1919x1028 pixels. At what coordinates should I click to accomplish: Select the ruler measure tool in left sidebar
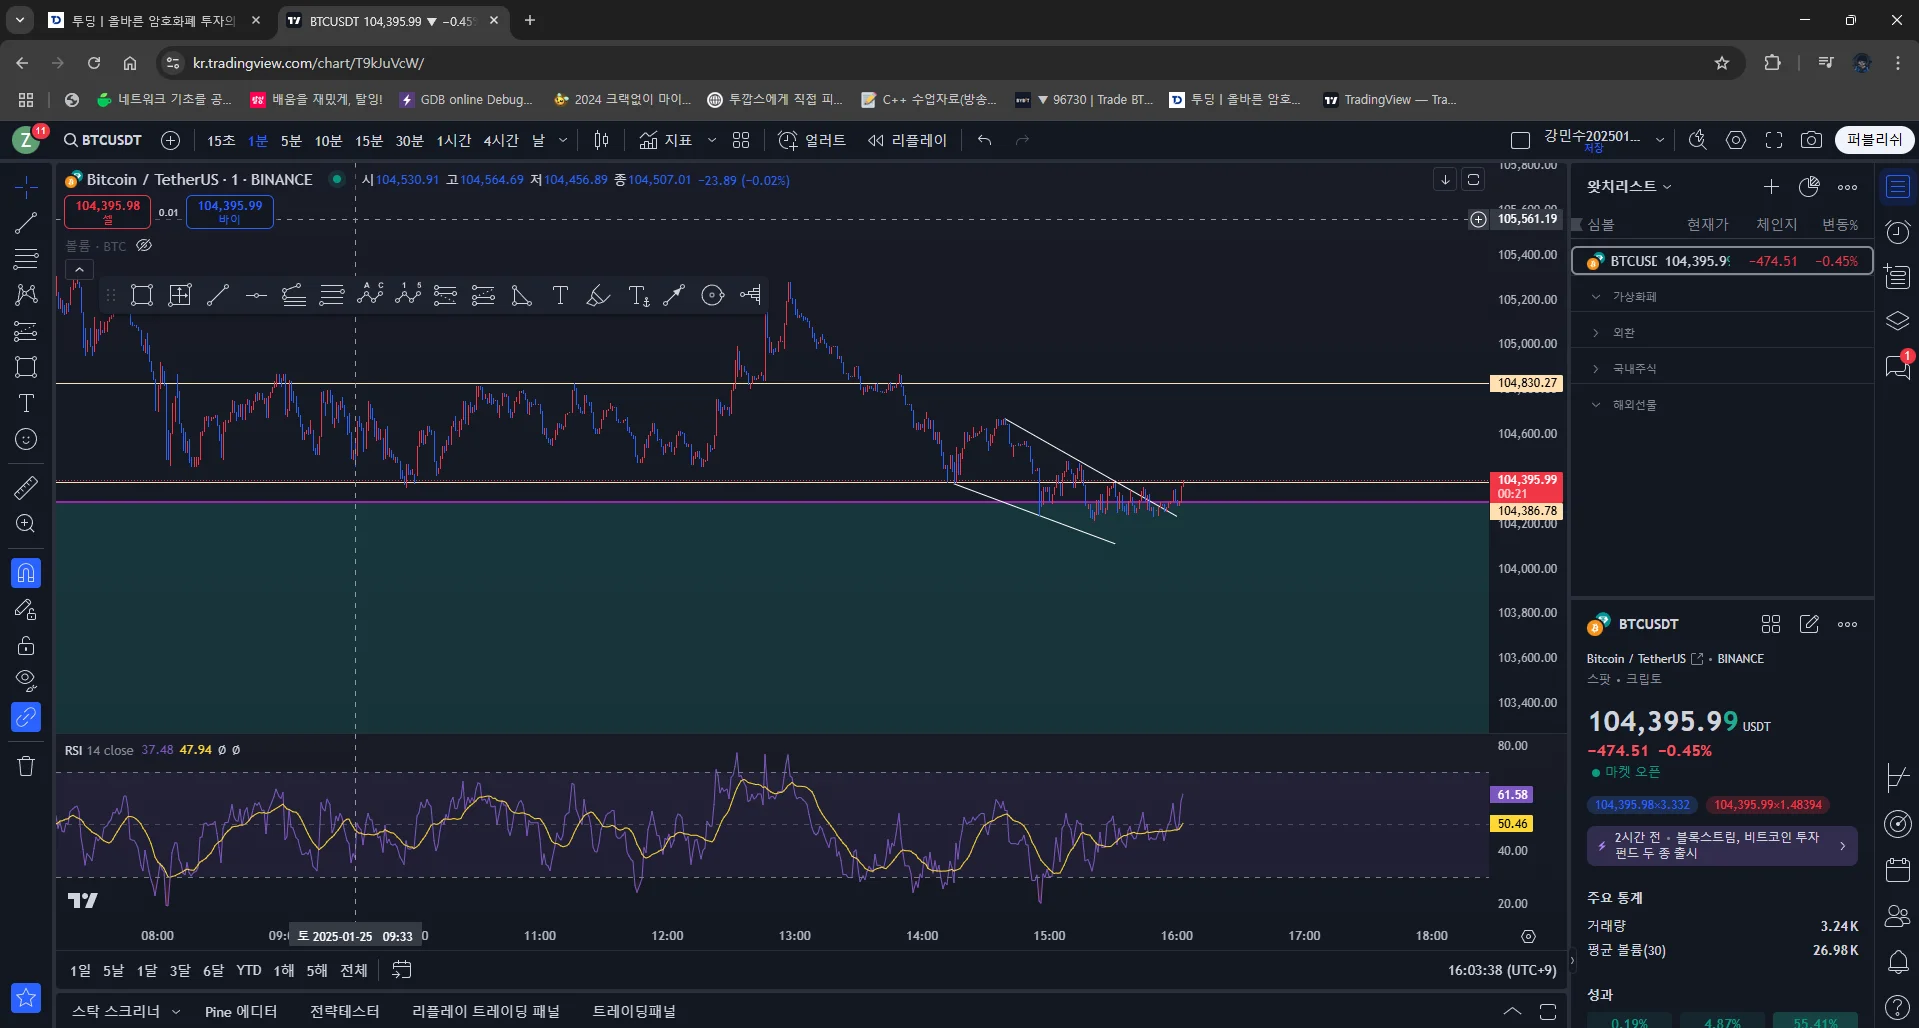click(x=26, y=488)
